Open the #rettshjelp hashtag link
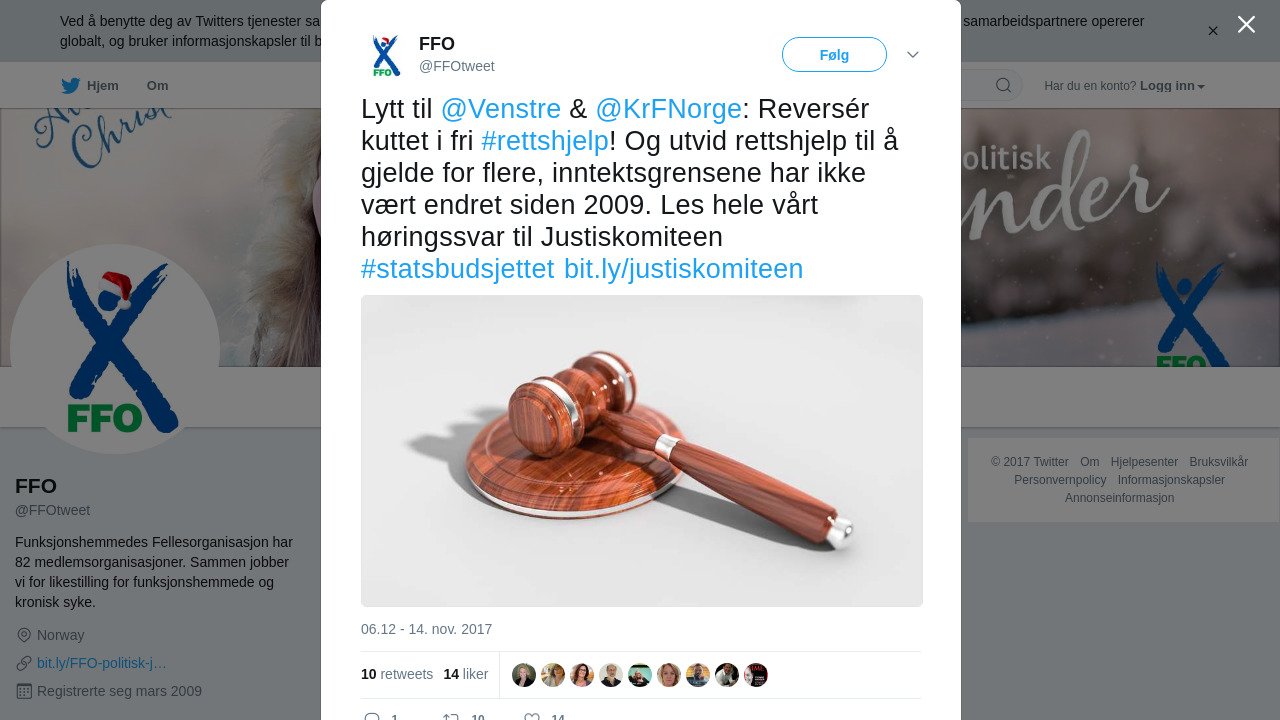 point(545,141)
